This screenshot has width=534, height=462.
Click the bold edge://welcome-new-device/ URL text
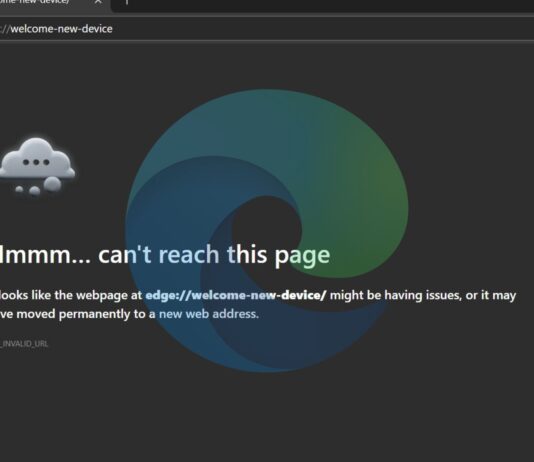pyautogui.click(x=236, y=295)
